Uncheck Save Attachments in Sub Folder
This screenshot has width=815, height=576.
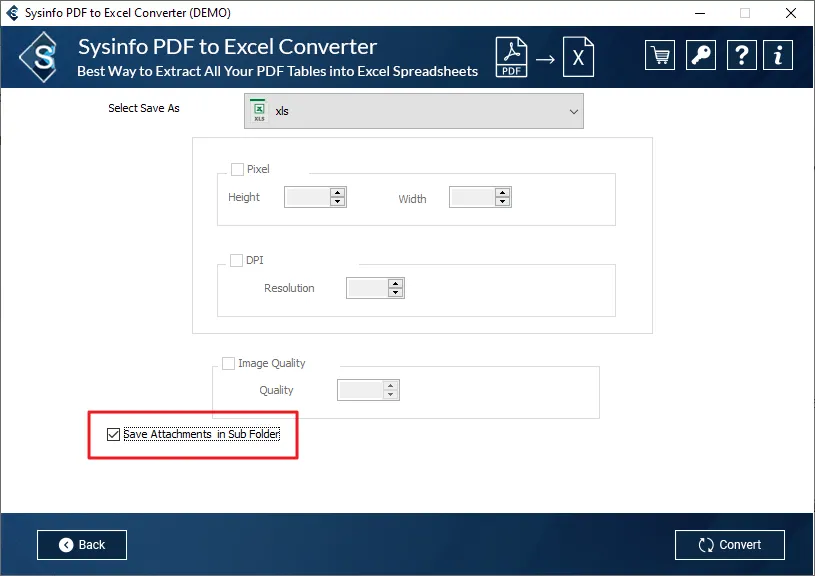[x=113, y=434]
